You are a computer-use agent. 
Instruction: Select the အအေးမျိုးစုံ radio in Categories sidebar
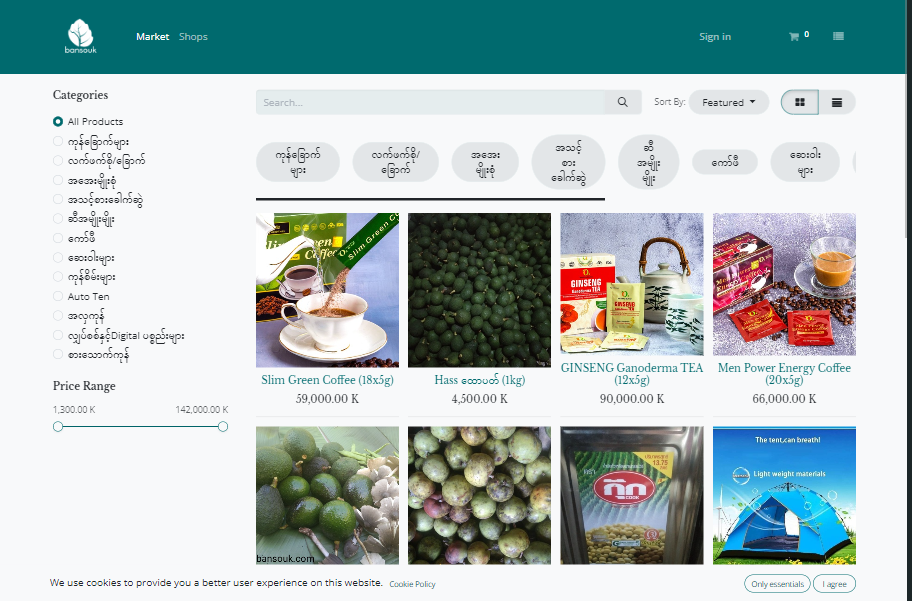[x=58, y=180]
